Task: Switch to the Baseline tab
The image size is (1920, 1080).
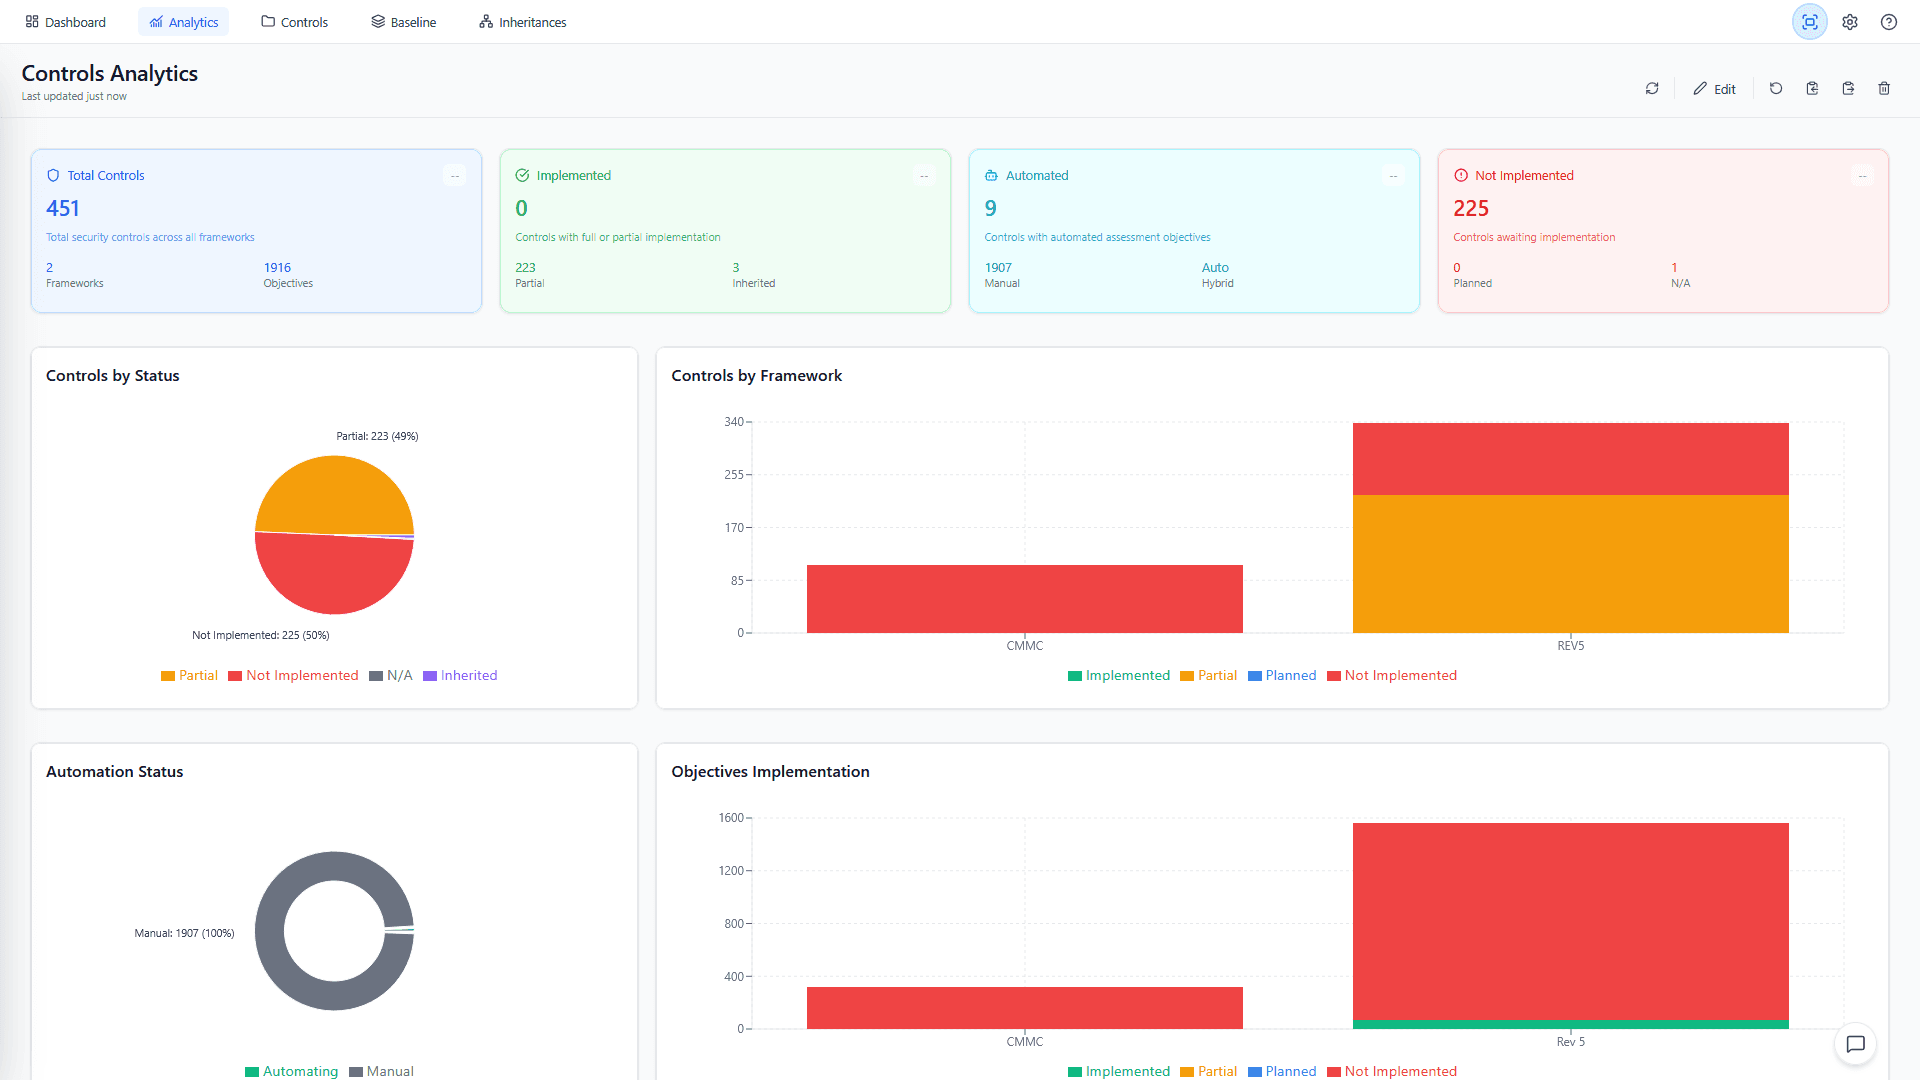Action: click(x=403, y=21)
